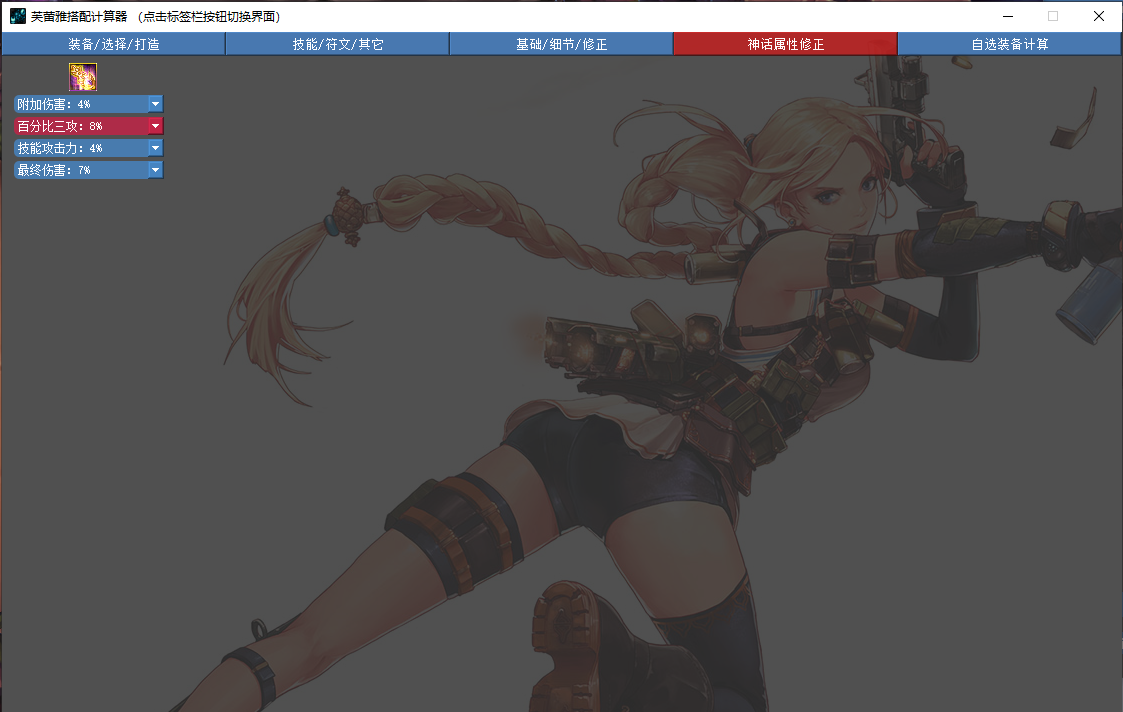Open the 附加伤害: 4% dropdown

[x=88, y=104]
